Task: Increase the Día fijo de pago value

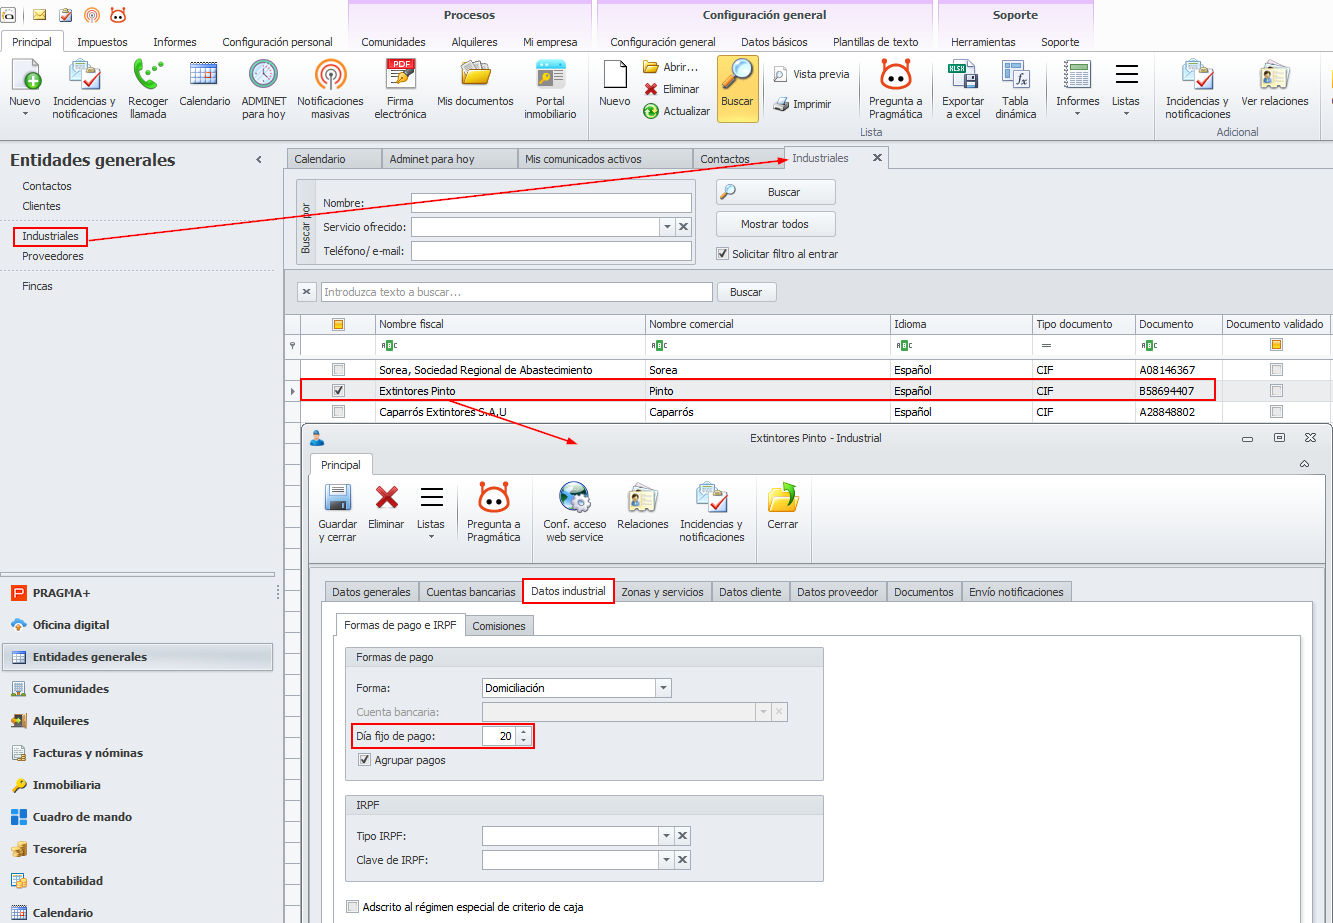Action: [x=523, y=732]
